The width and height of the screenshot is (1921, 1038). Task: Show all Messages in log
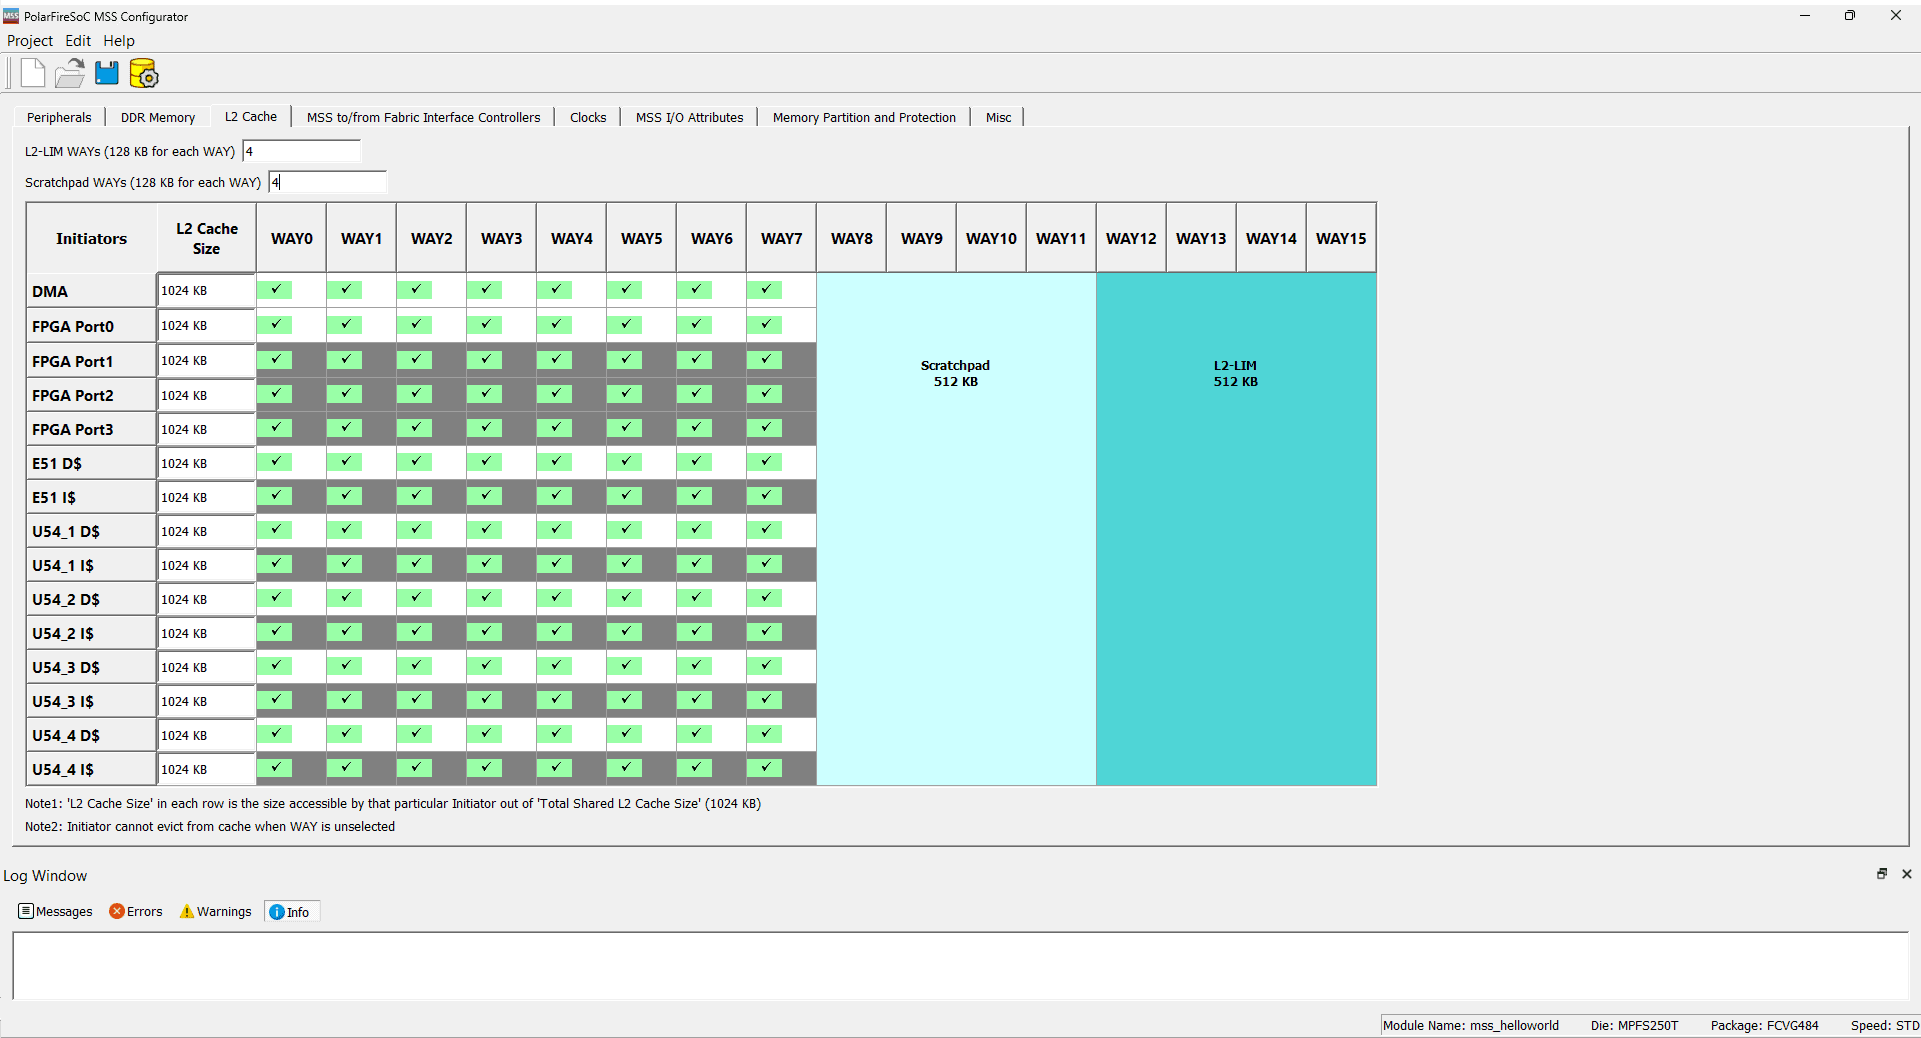click(56, 911)
